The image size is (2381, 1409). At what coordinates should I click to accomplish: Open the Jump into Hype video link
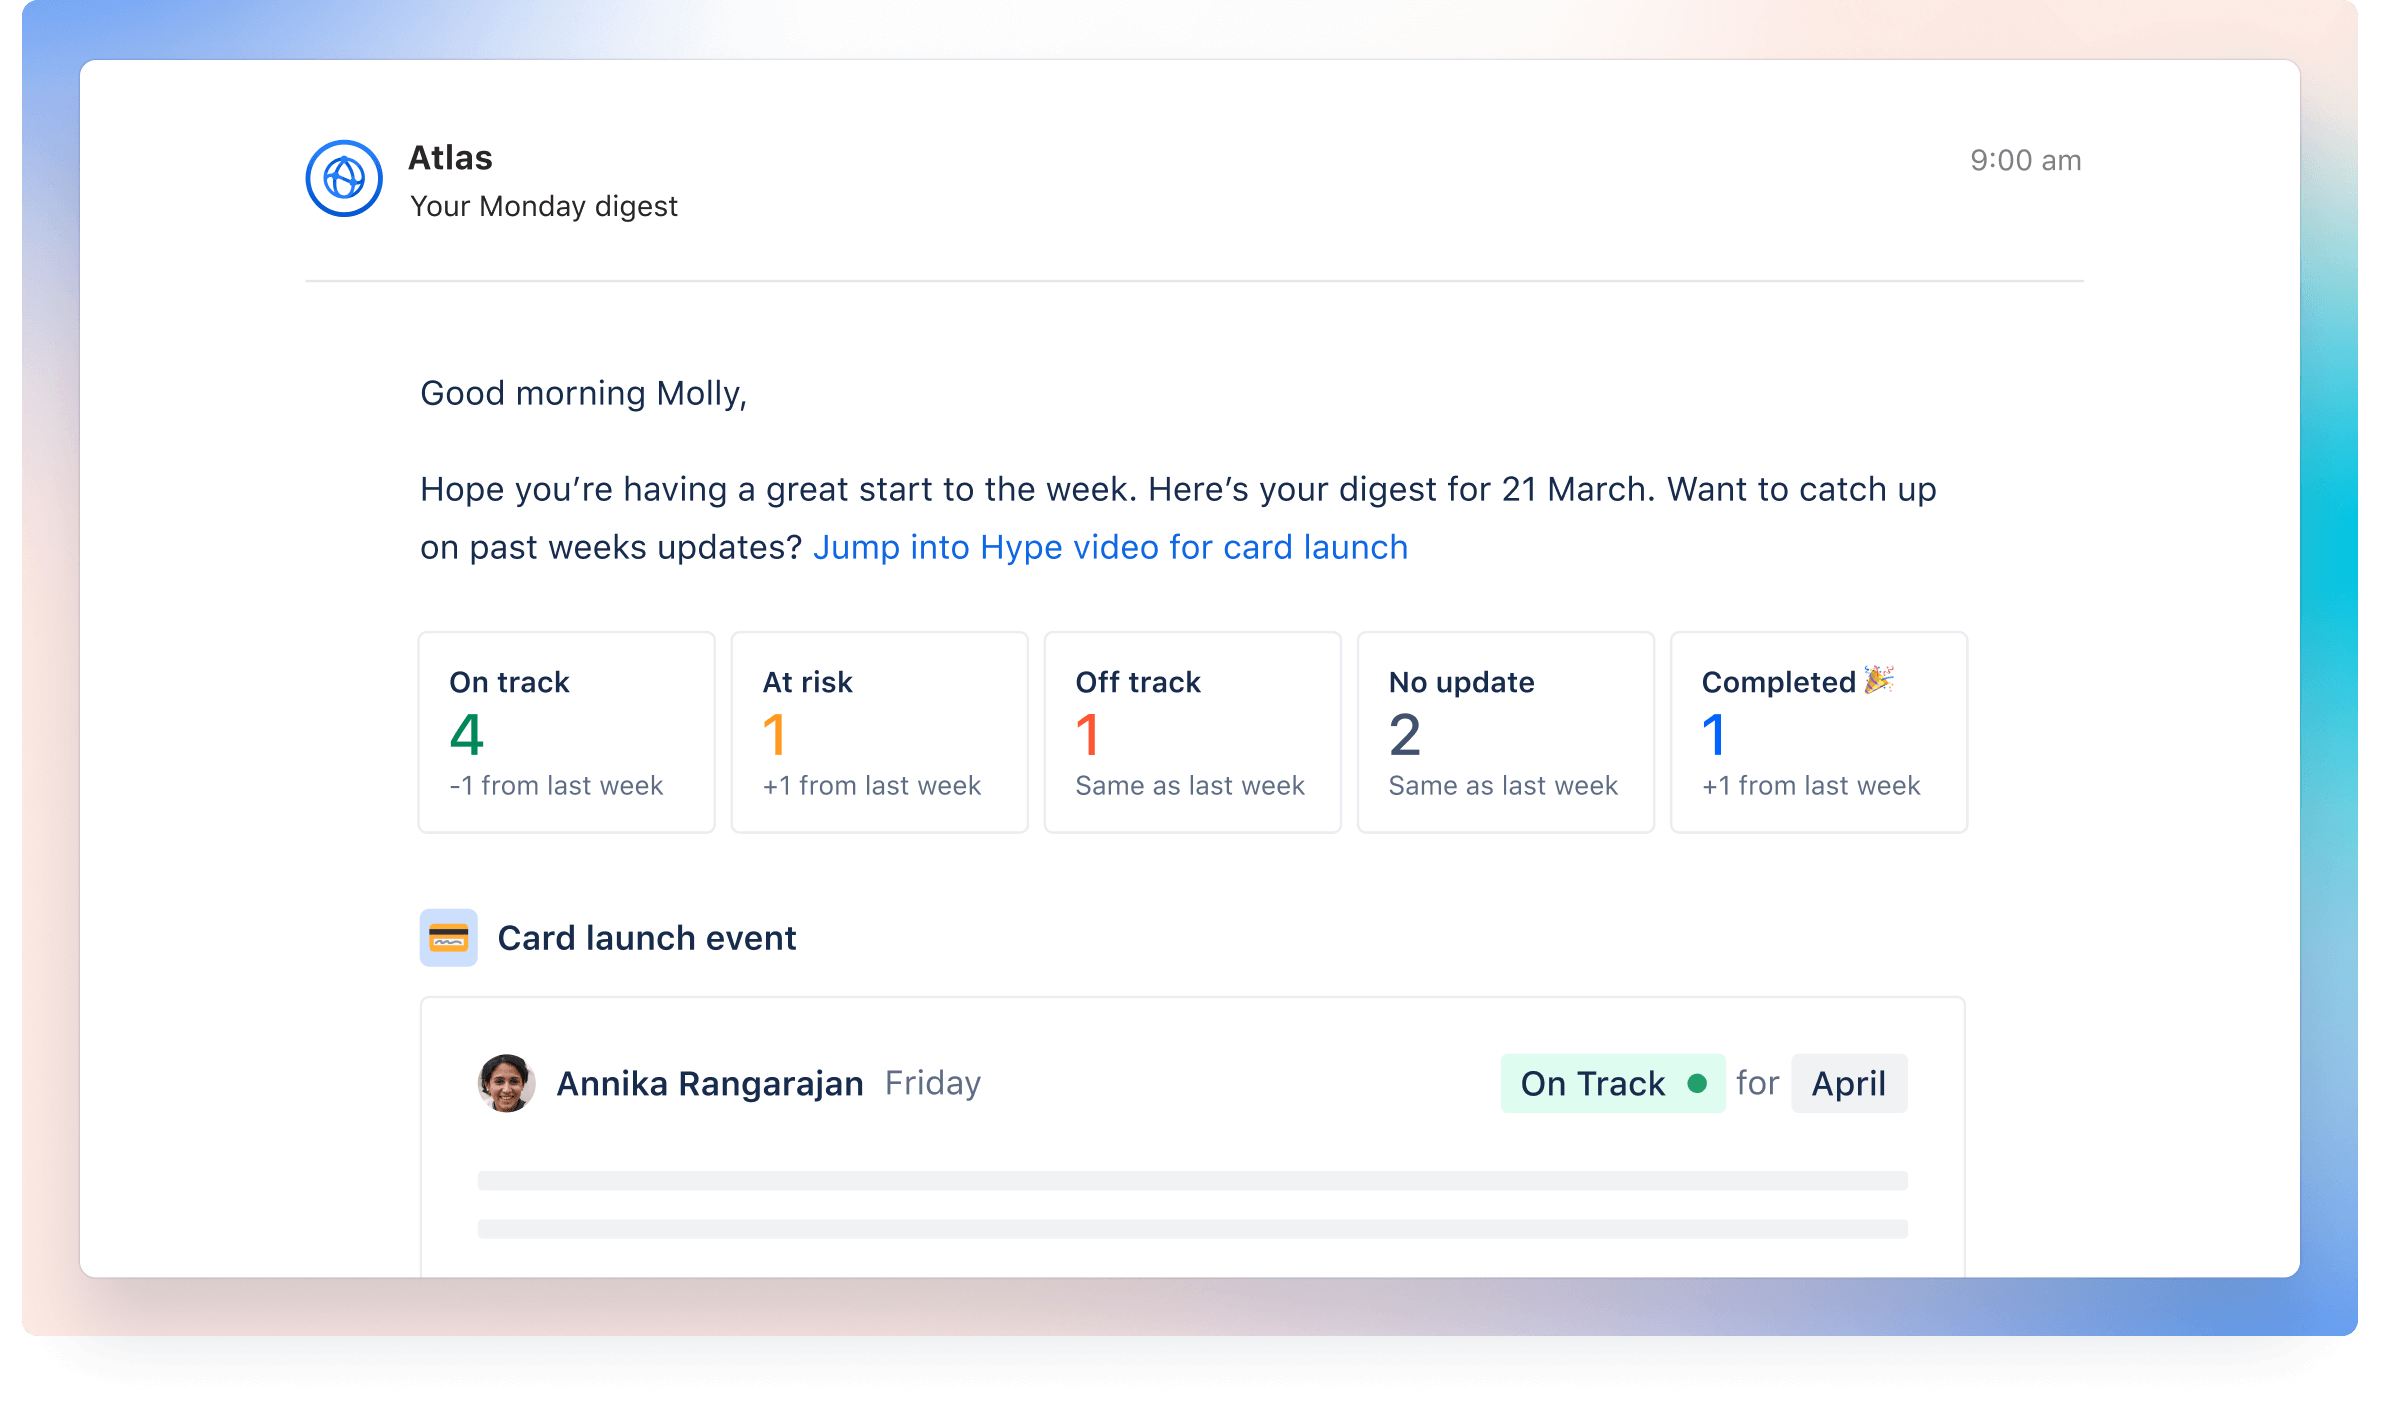1110,547
